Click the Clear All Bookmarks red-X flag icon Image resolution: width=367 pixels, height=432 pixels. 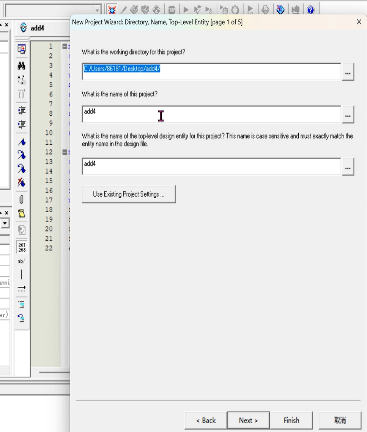click(22, 182)
